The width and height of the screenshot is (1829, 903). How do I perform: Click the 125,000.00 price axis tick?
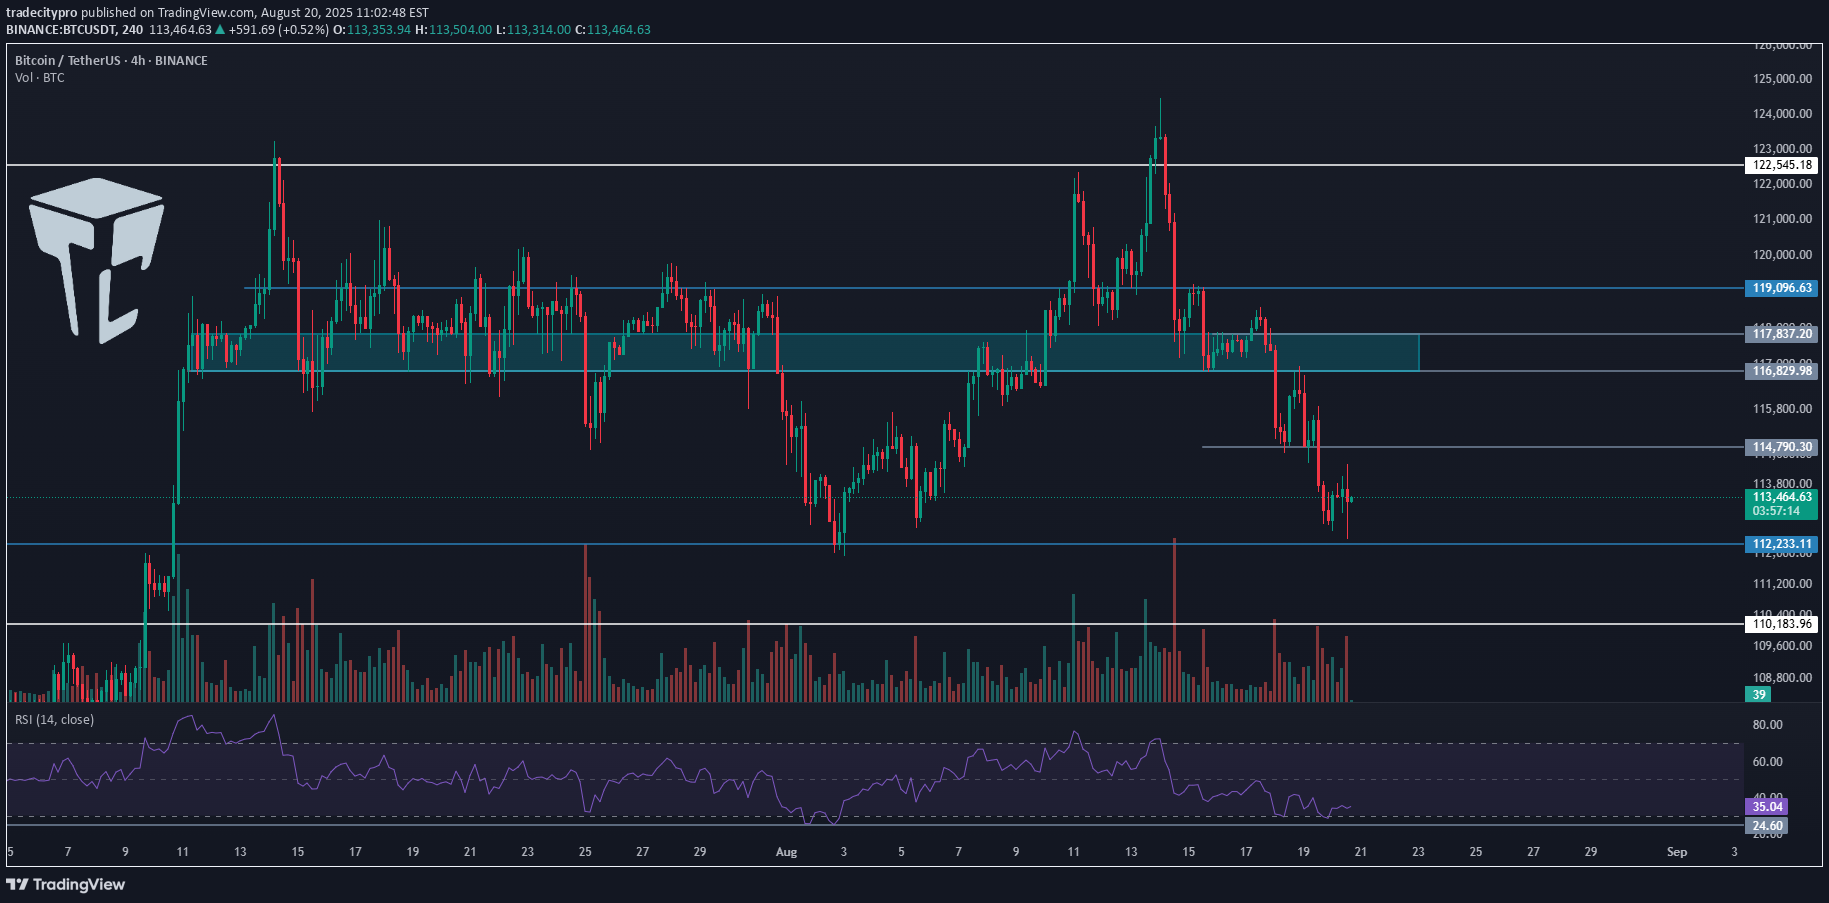point(1782,78)
